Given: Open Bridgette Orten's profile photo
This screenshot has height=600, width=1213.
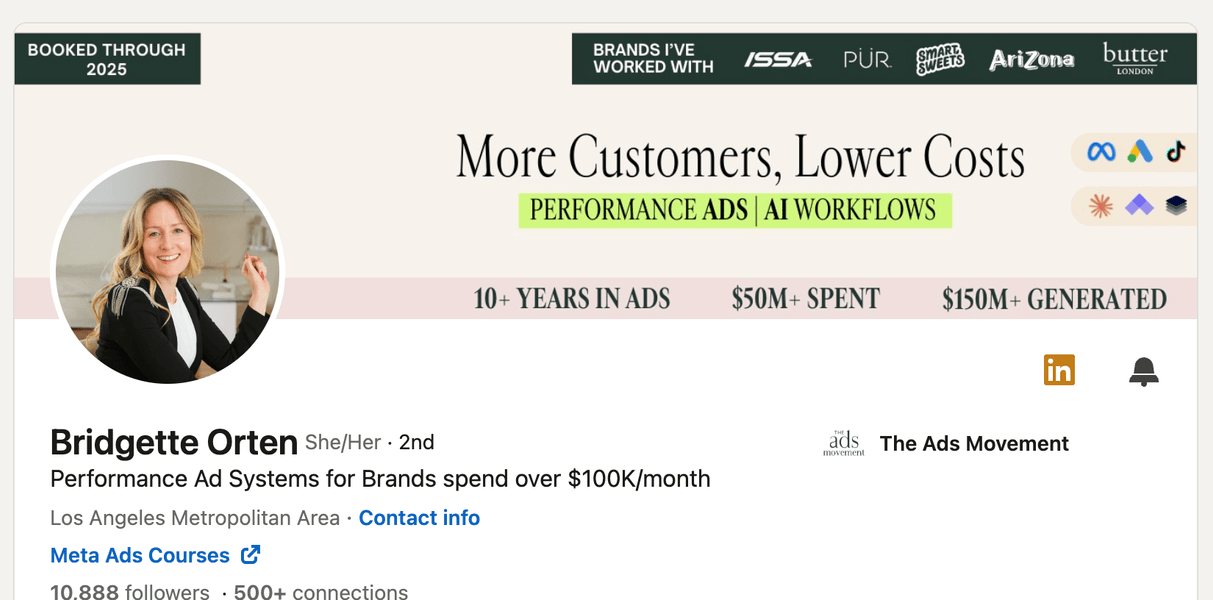Looking at the screenshot, I should click(168, 271).
